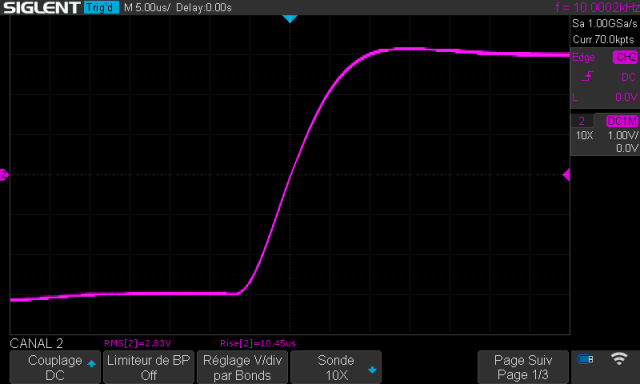
Task: Click the blue trigger delay marker at top
Action: coord(290,19)
